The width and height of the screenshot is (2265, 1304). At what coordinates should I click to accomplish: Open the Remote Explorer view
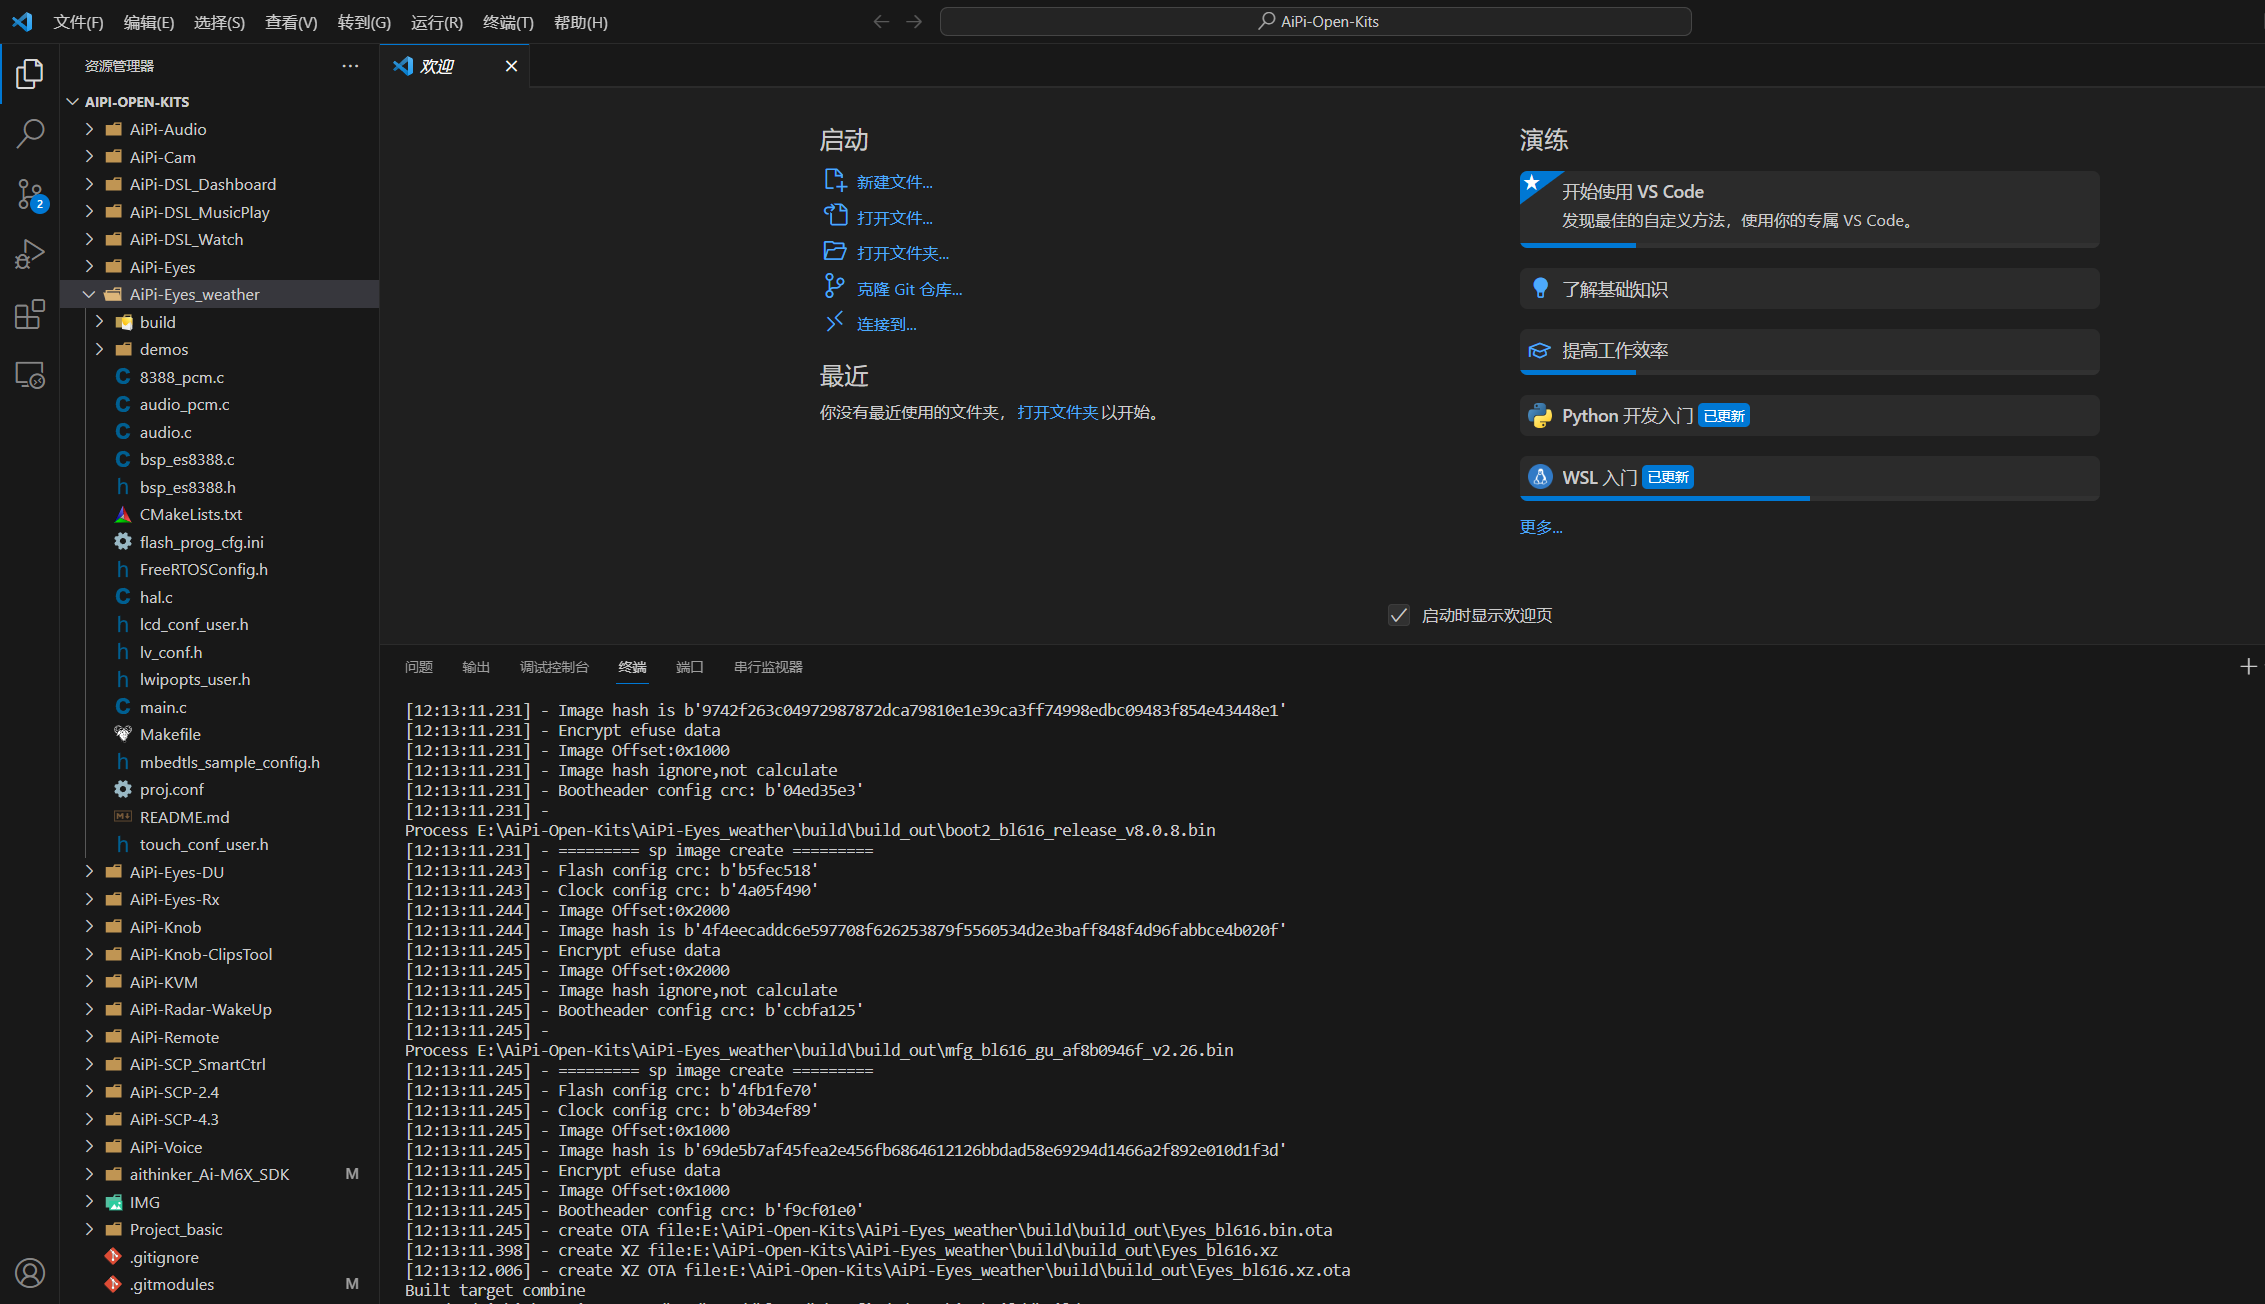point(30,375)
